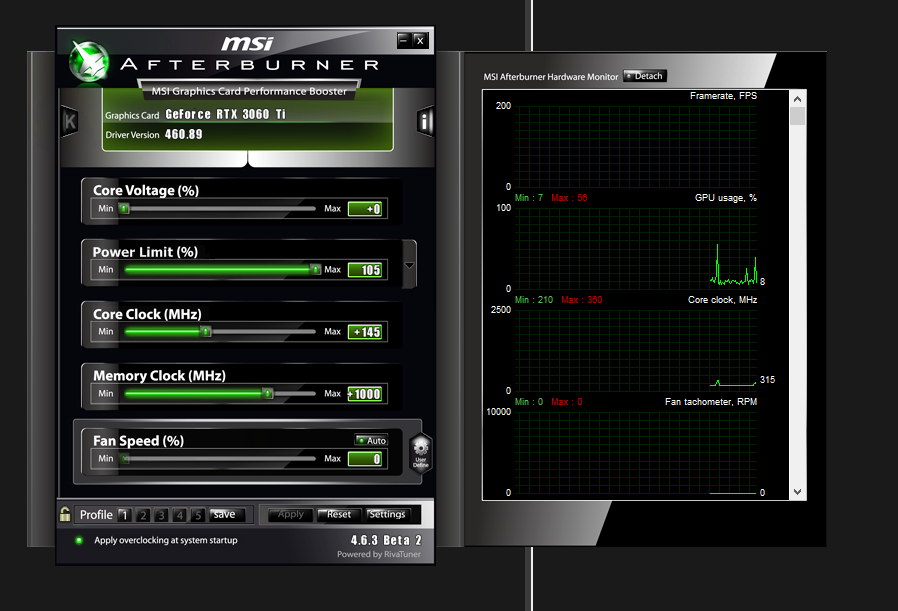Image resolution: width=898 pixels, height=611 pixels.
Task: Click the Kombustor K icon
Action: point(69,121)
